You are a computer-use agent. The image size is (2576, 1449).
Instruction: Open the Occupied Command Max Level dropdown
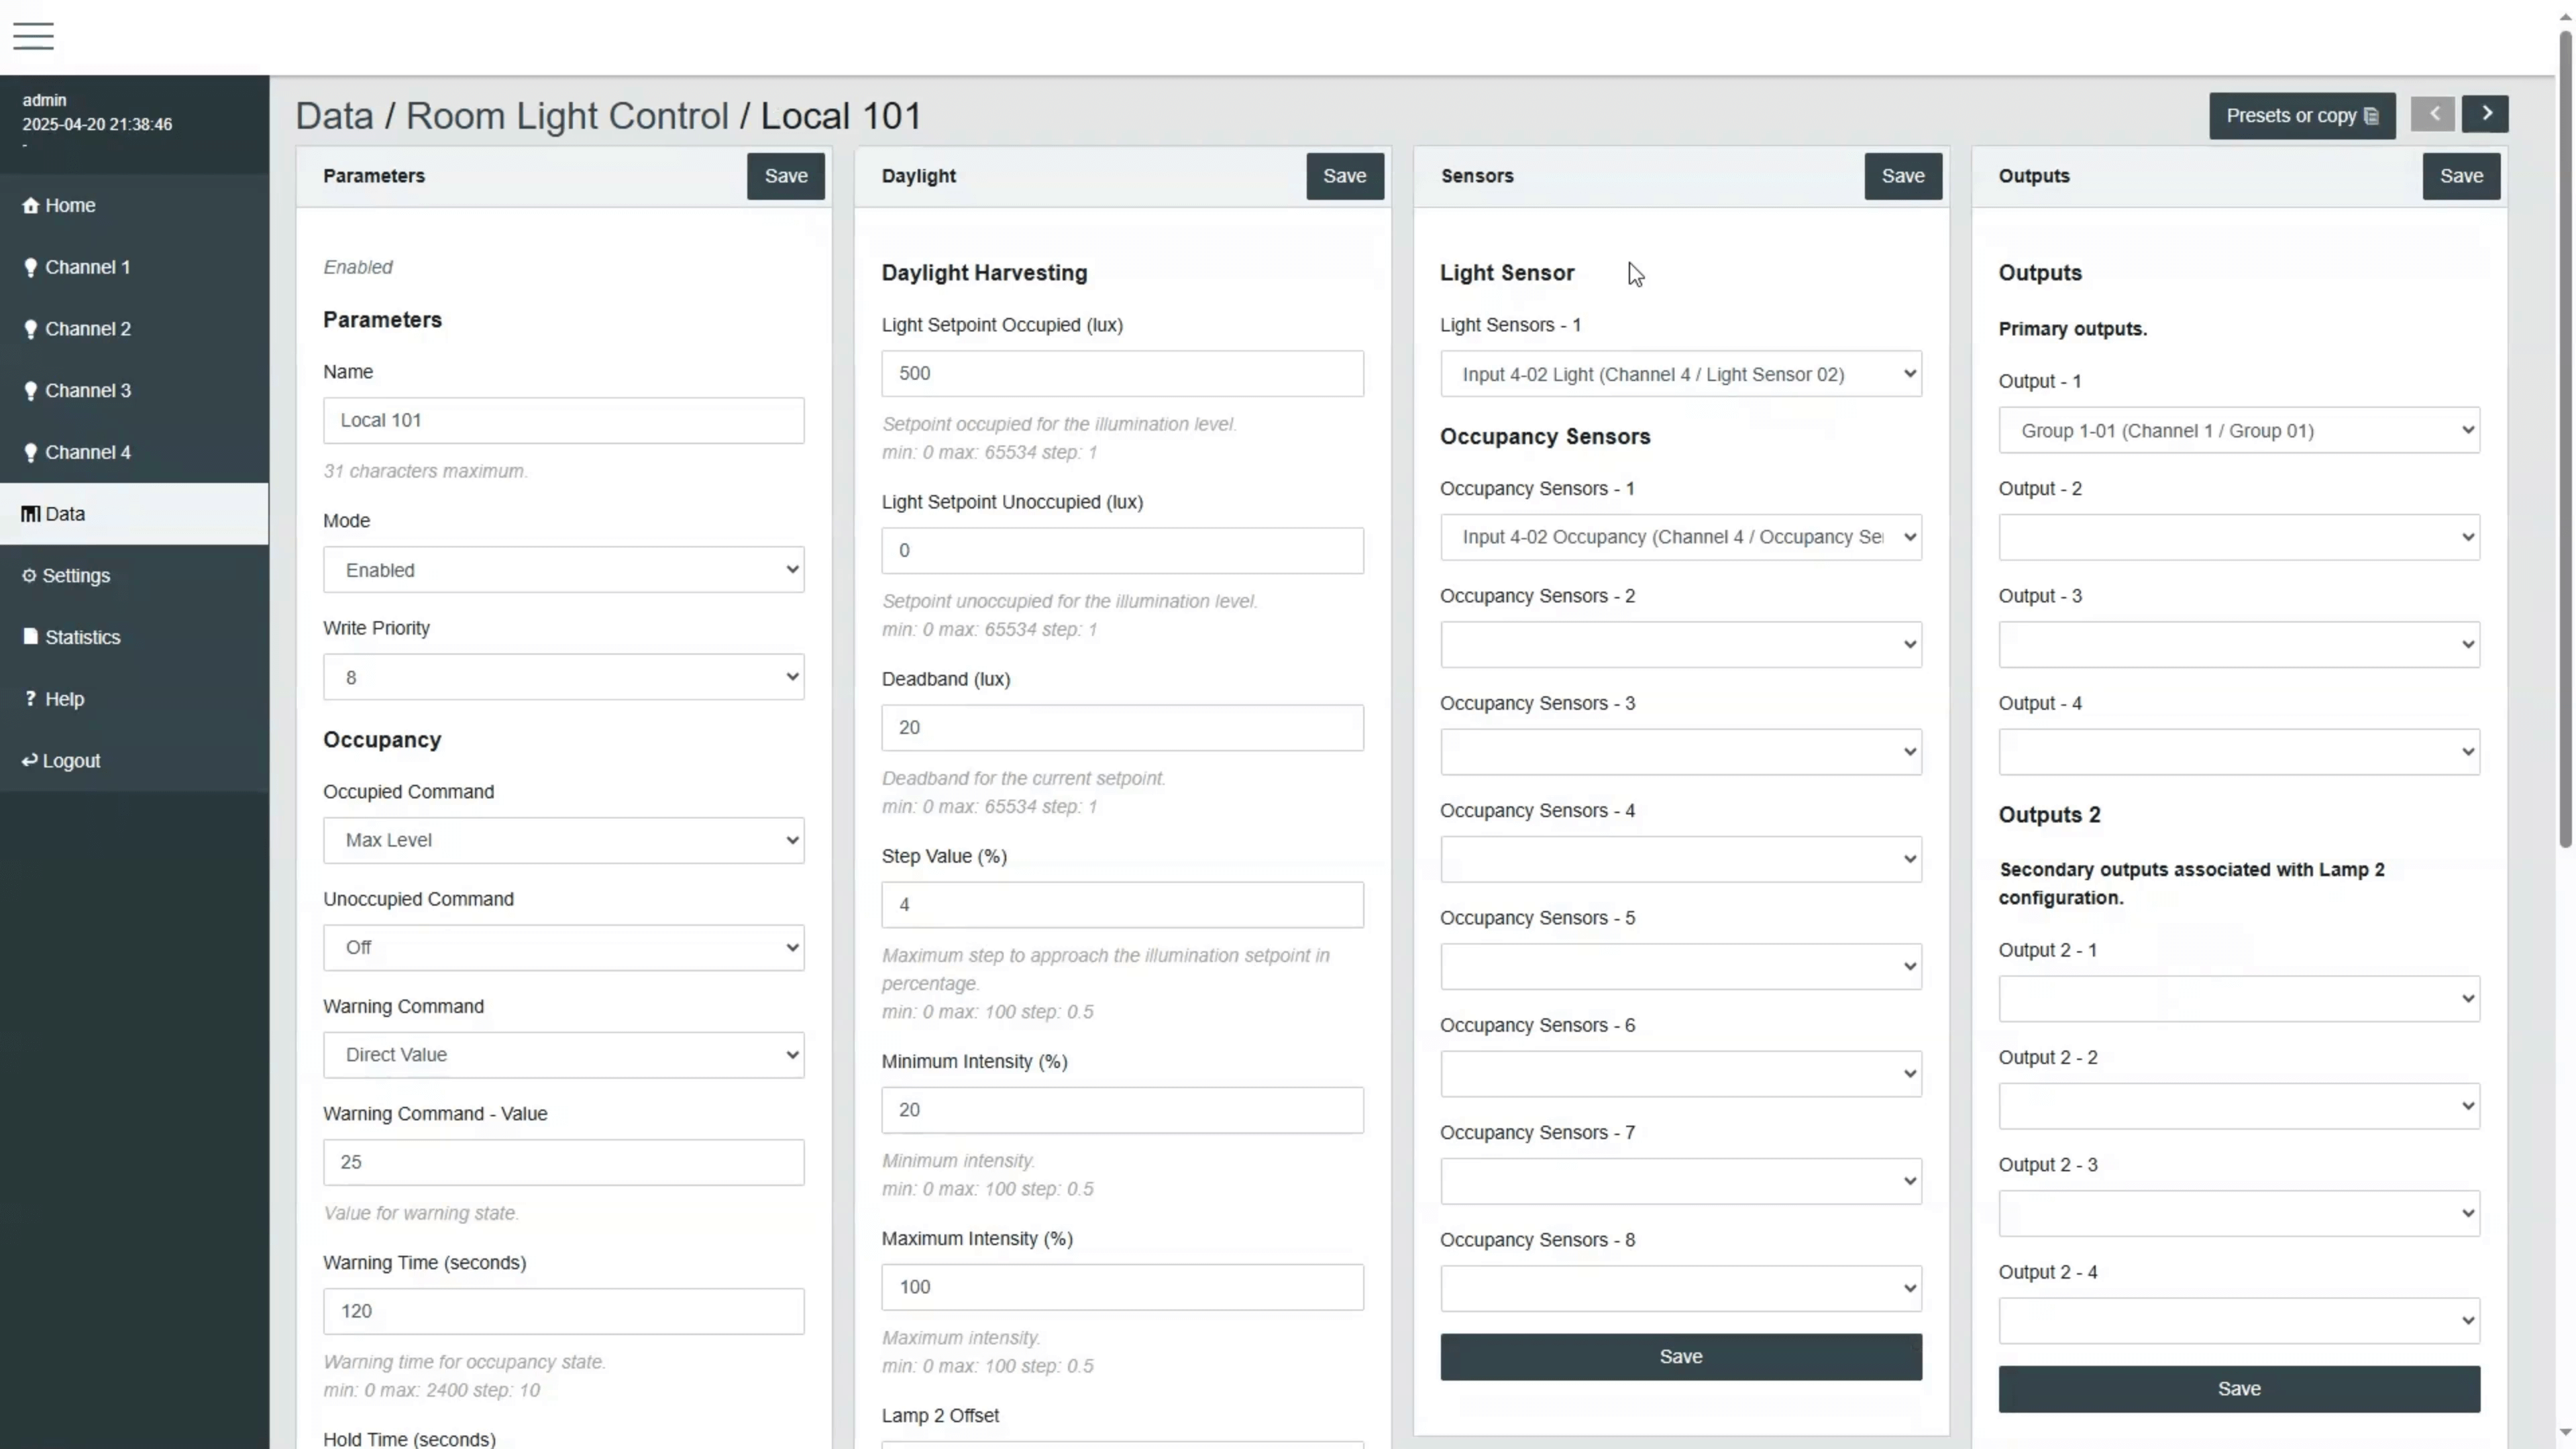[563, 841]
